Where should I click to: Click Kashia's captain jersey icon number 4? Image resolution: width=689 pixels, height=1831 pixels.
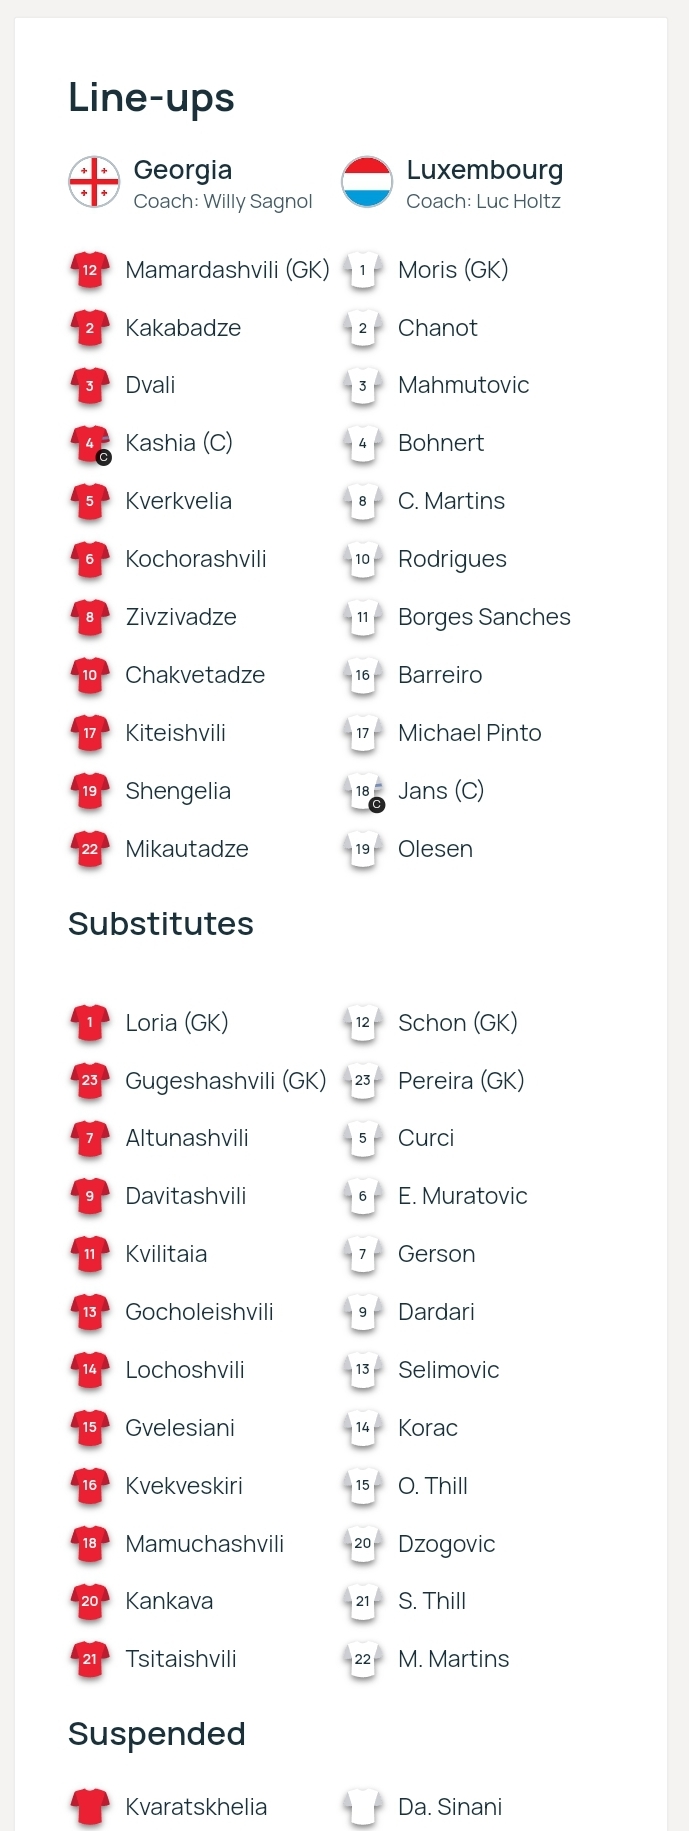pos(90,444)
